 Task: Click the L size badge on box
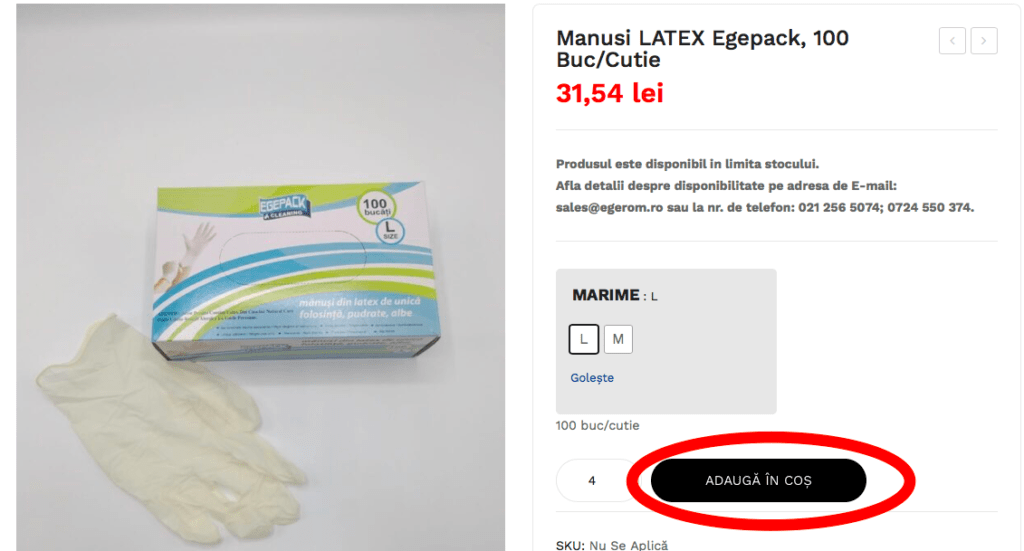pos(390,230)
